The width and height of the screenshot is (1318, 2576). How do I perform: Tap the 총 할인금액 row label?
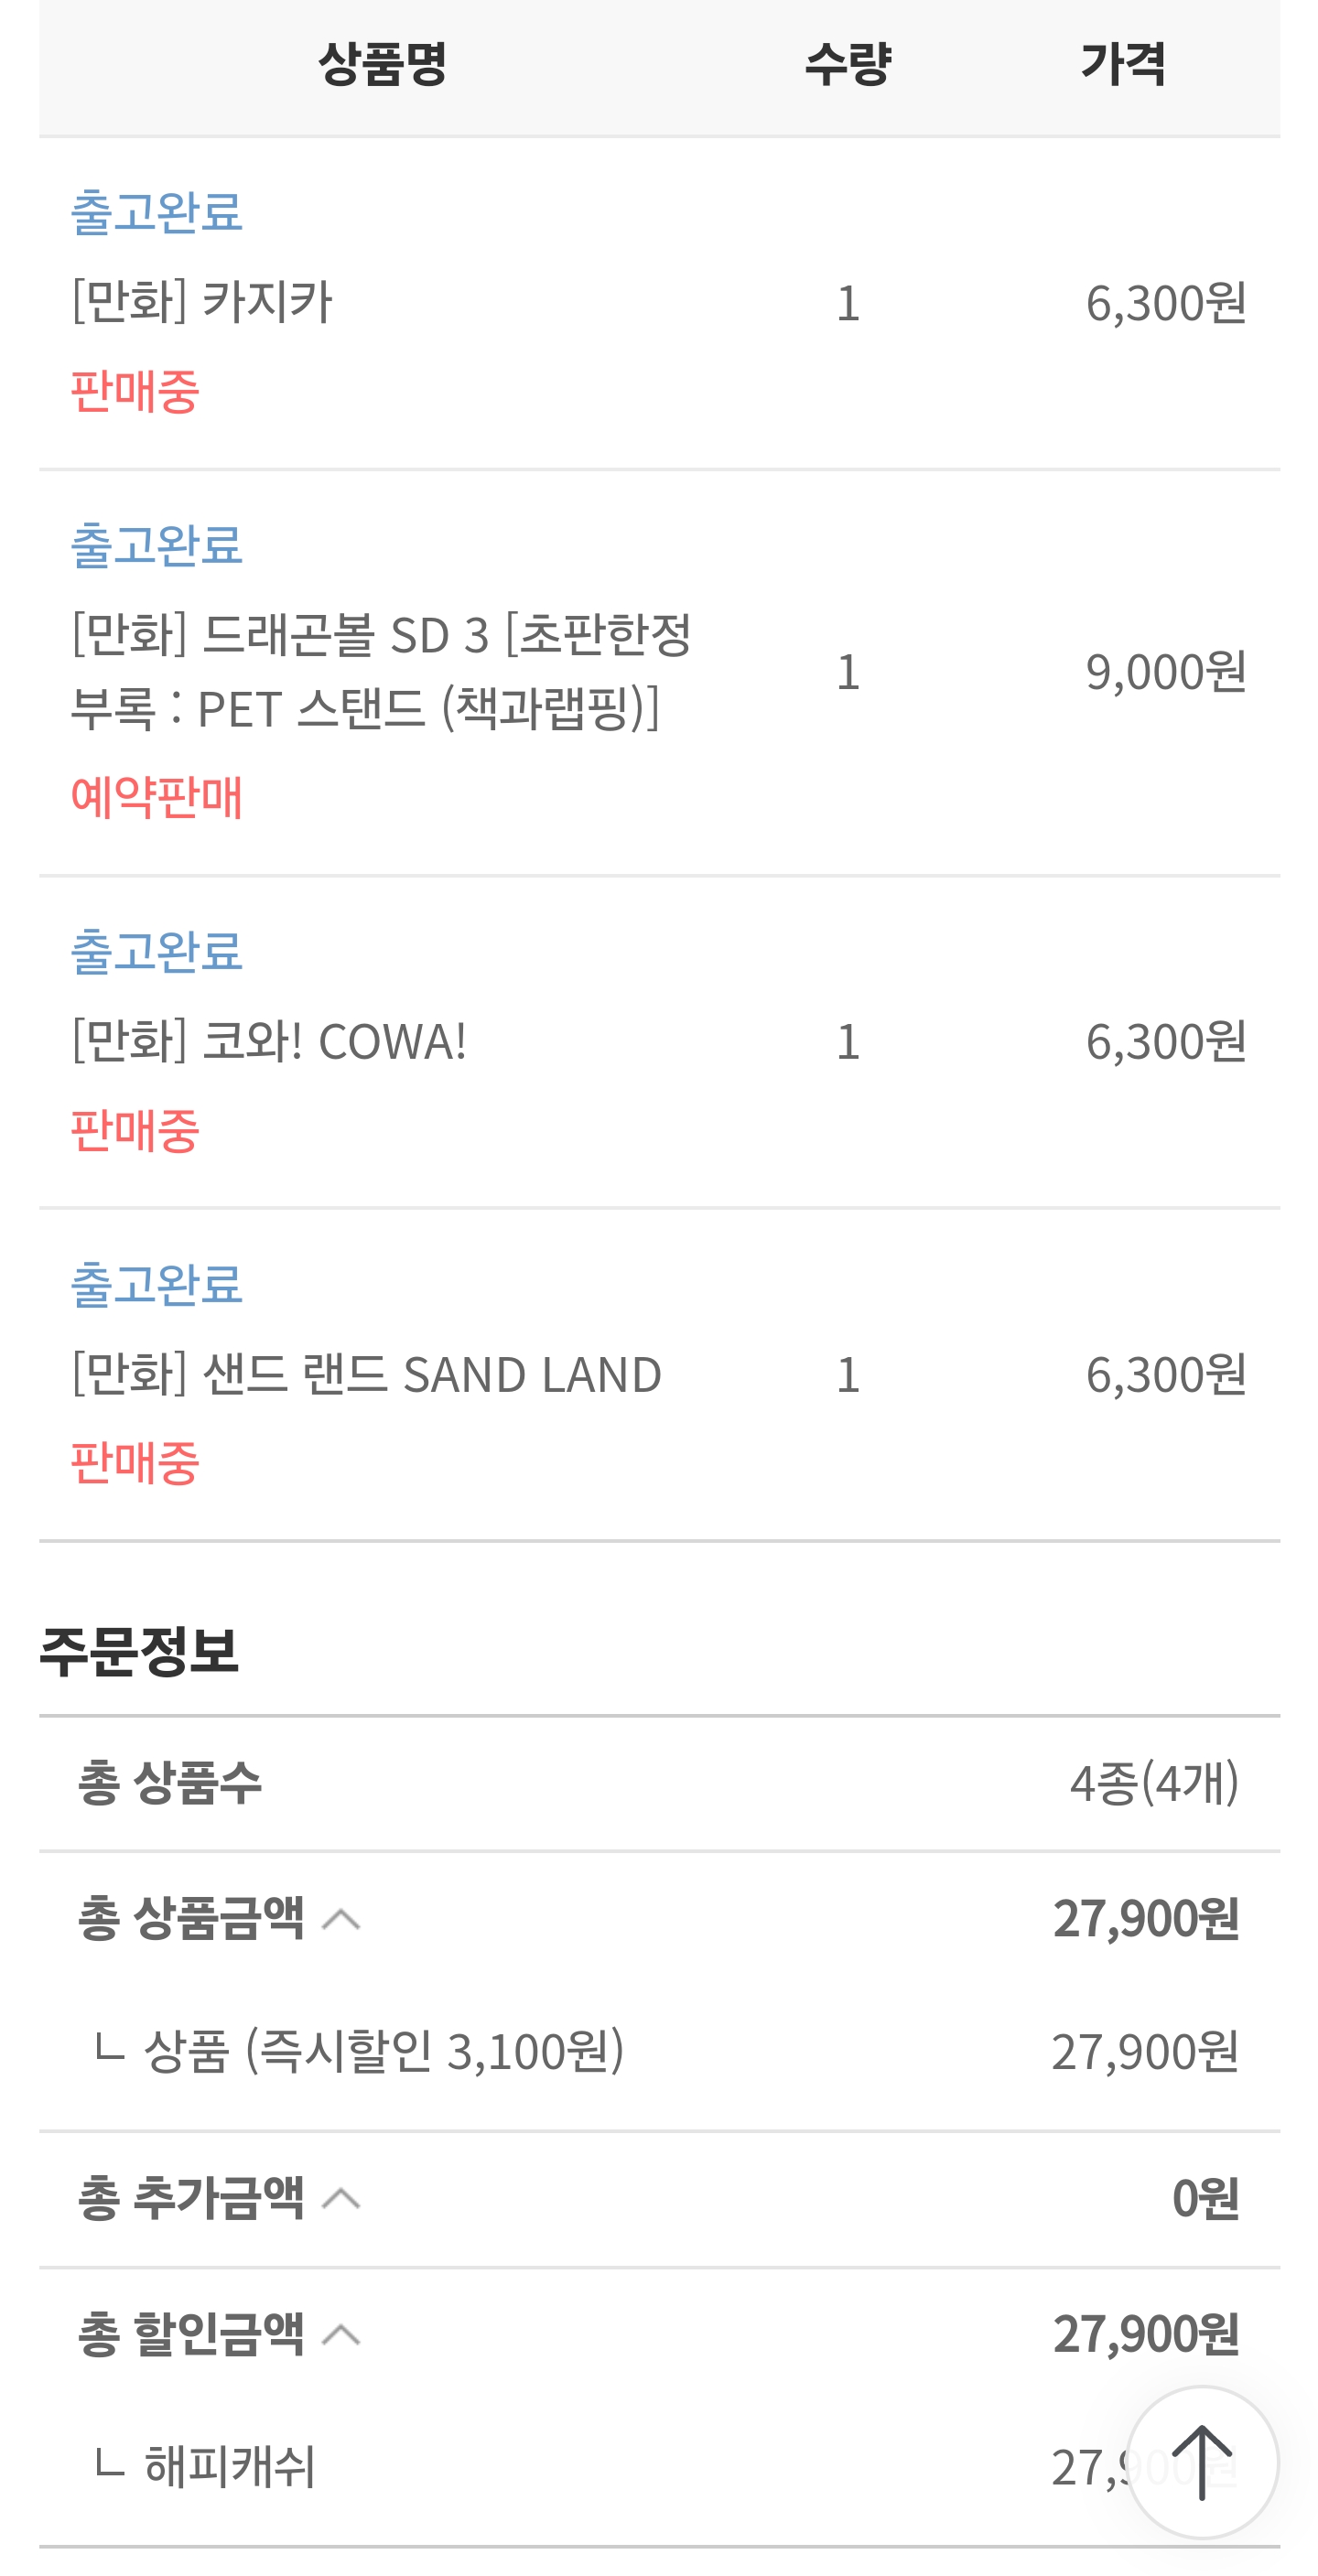[x=191, y=2334]
